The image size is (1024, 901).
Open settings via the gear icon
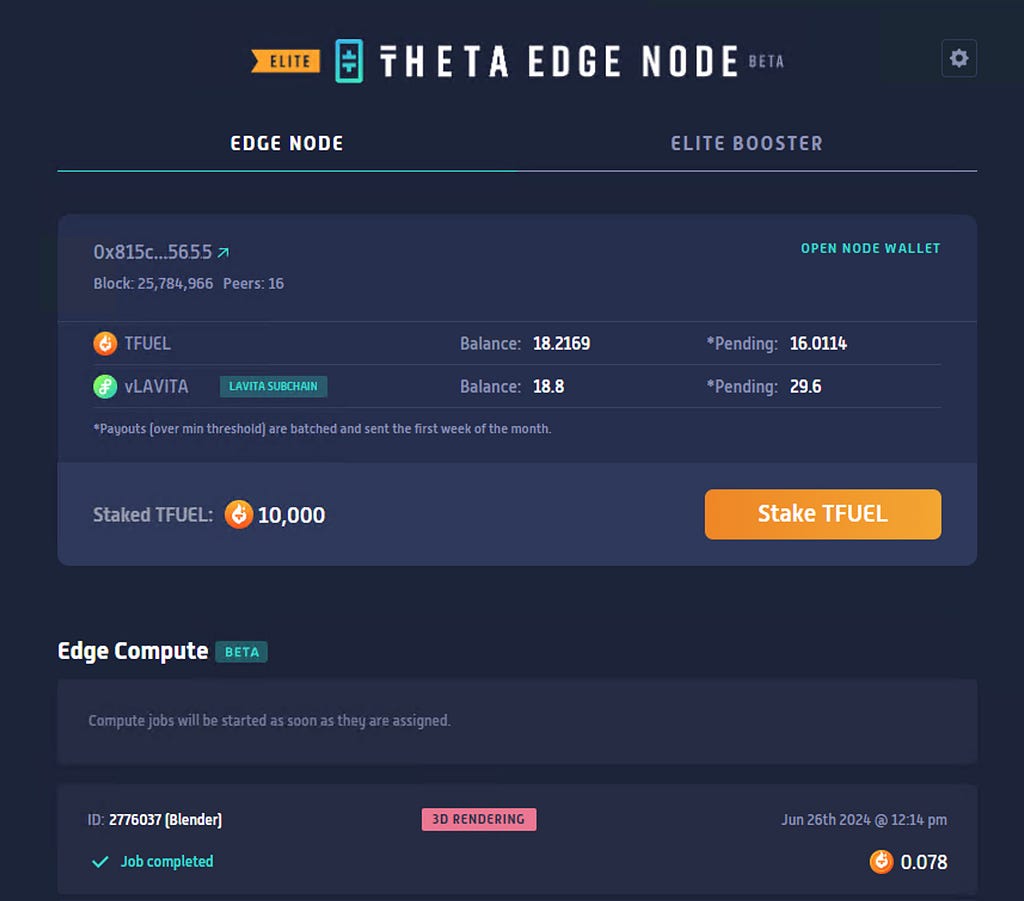pos(958,58)
